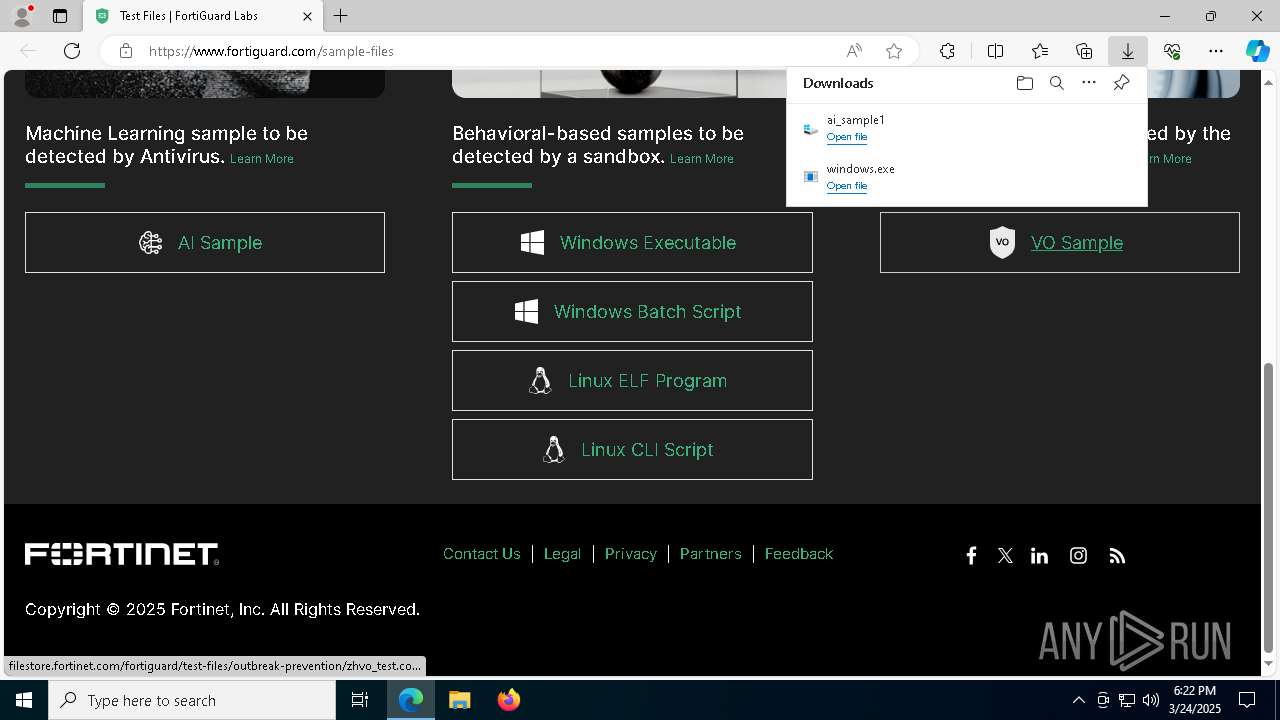This screenshot has width=1280, height=720.
Task: Toggle split screen view
Action: tap(995, 51)
